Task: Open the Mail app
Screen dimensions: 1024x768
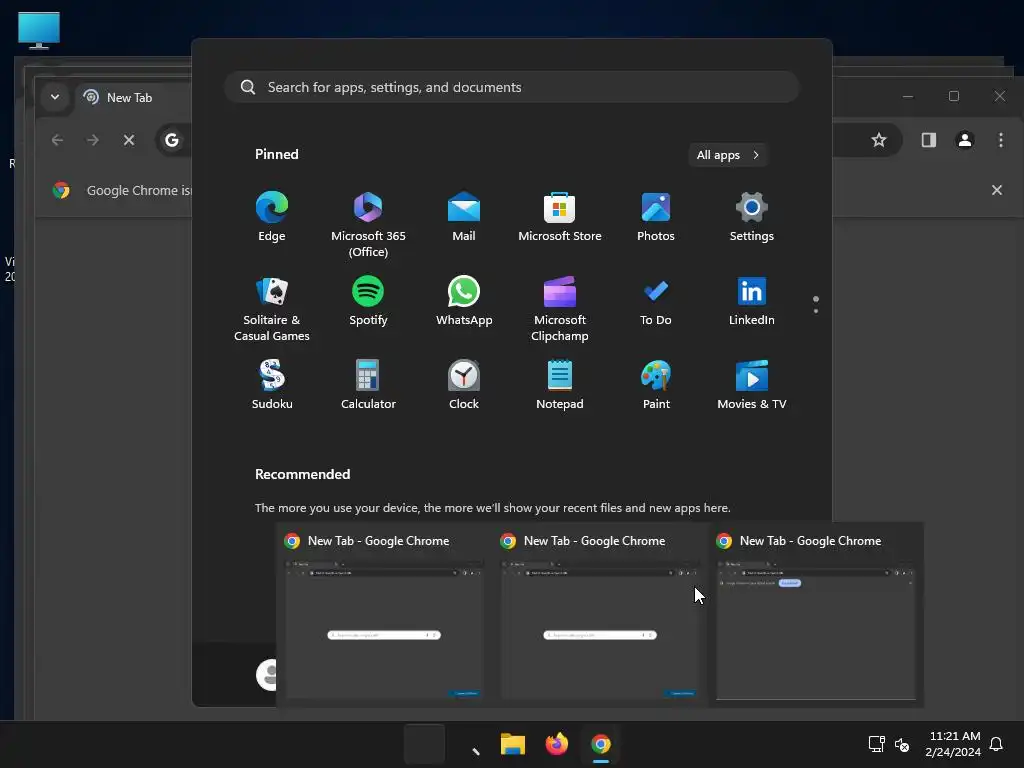Action: (464, 217)
